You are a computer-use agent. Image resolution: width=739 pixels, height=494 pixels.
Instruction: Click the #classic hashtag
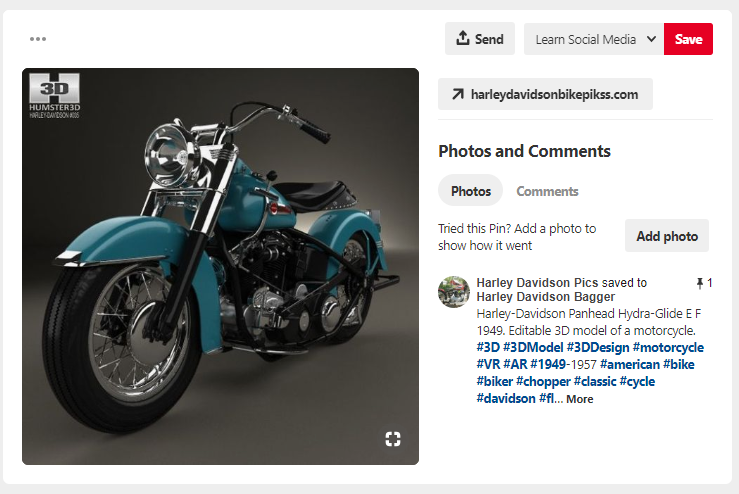[x=595, y=381]
